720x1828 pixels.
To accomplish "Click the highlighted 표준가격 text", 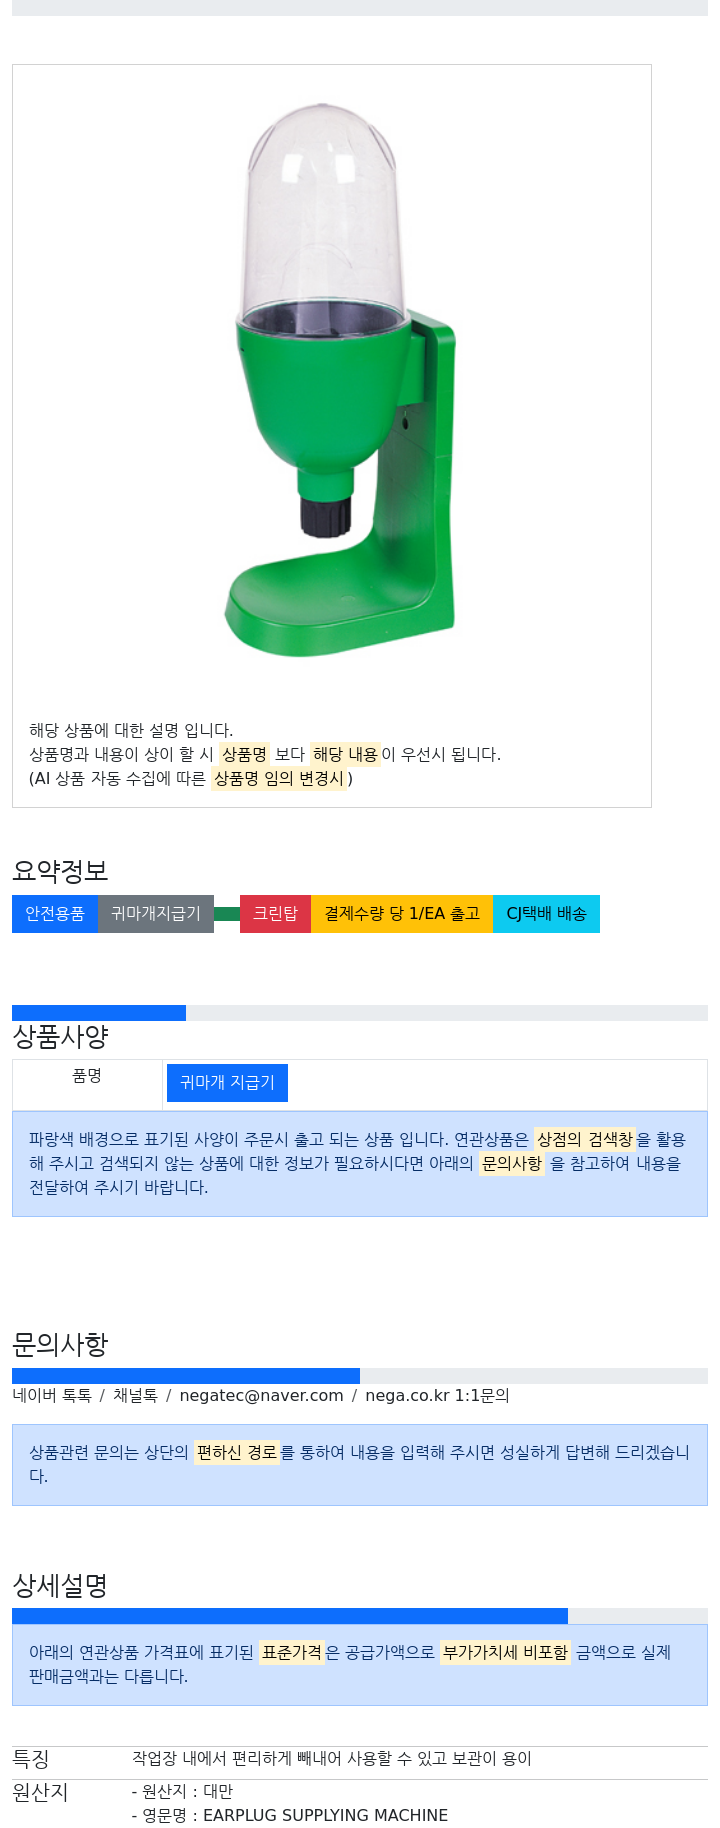I will click(x=292, y=1653).
